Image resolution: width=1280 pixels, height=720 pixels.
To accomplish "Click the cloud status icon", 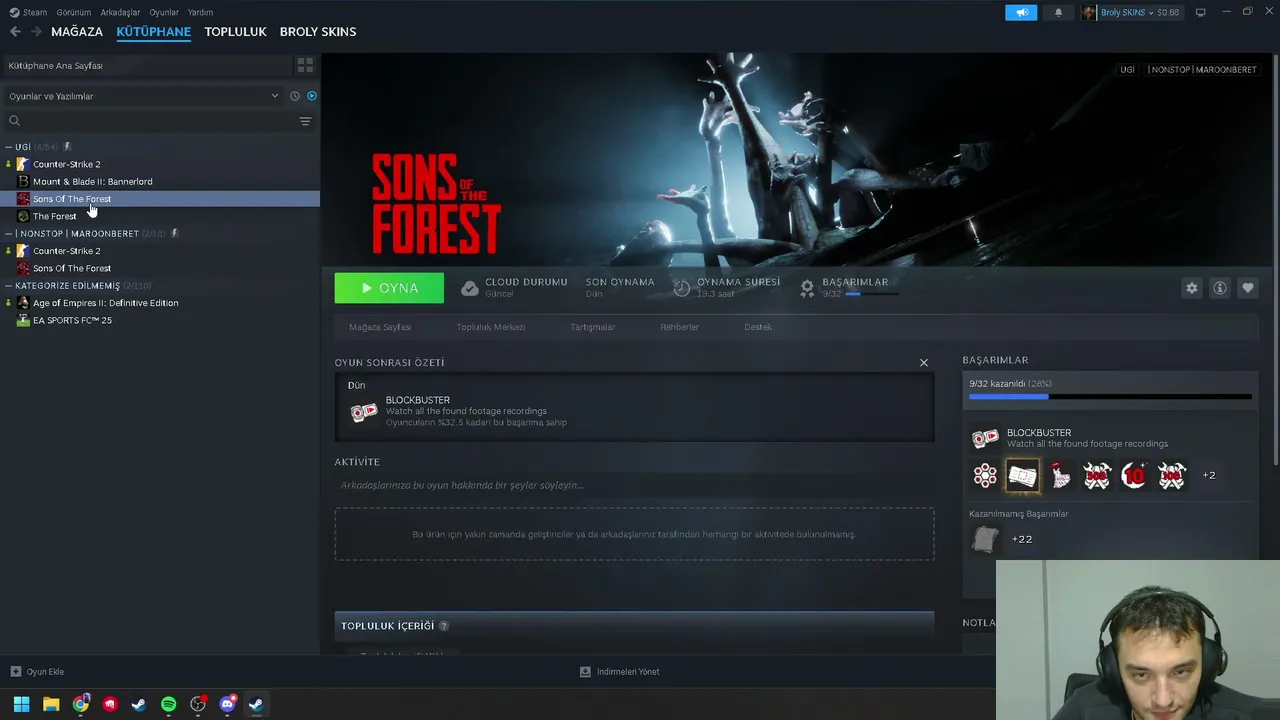I will click(x=469, y=288).
